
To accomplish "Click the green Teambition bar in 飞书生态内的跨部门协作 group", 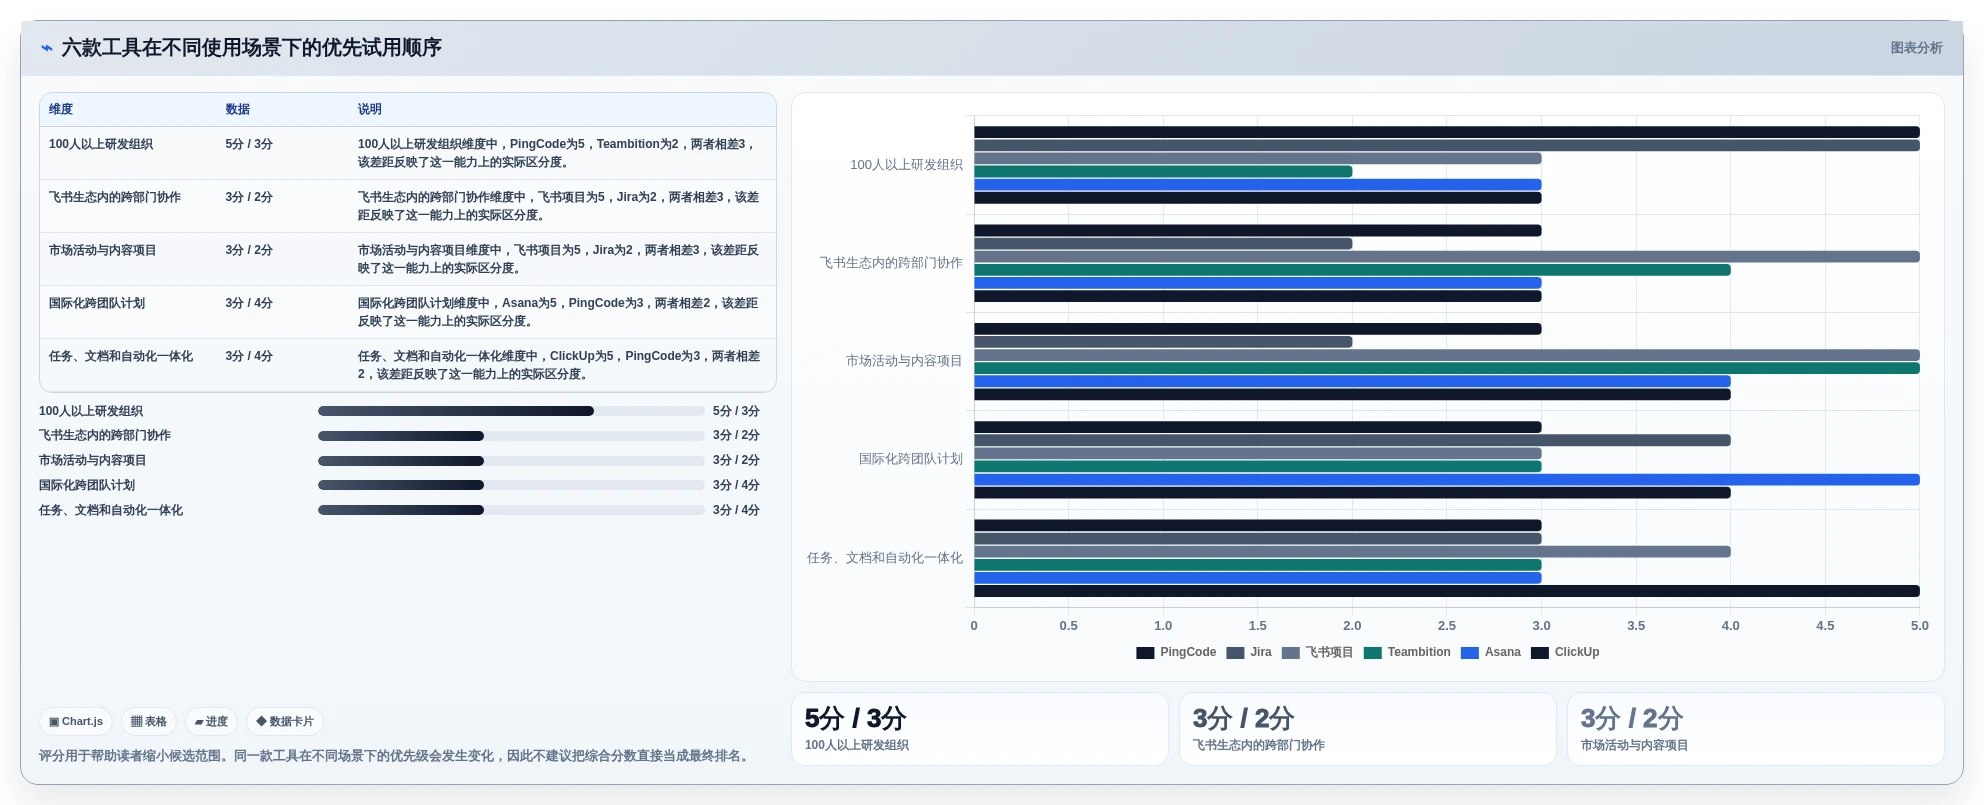I will click(1353, 270).
